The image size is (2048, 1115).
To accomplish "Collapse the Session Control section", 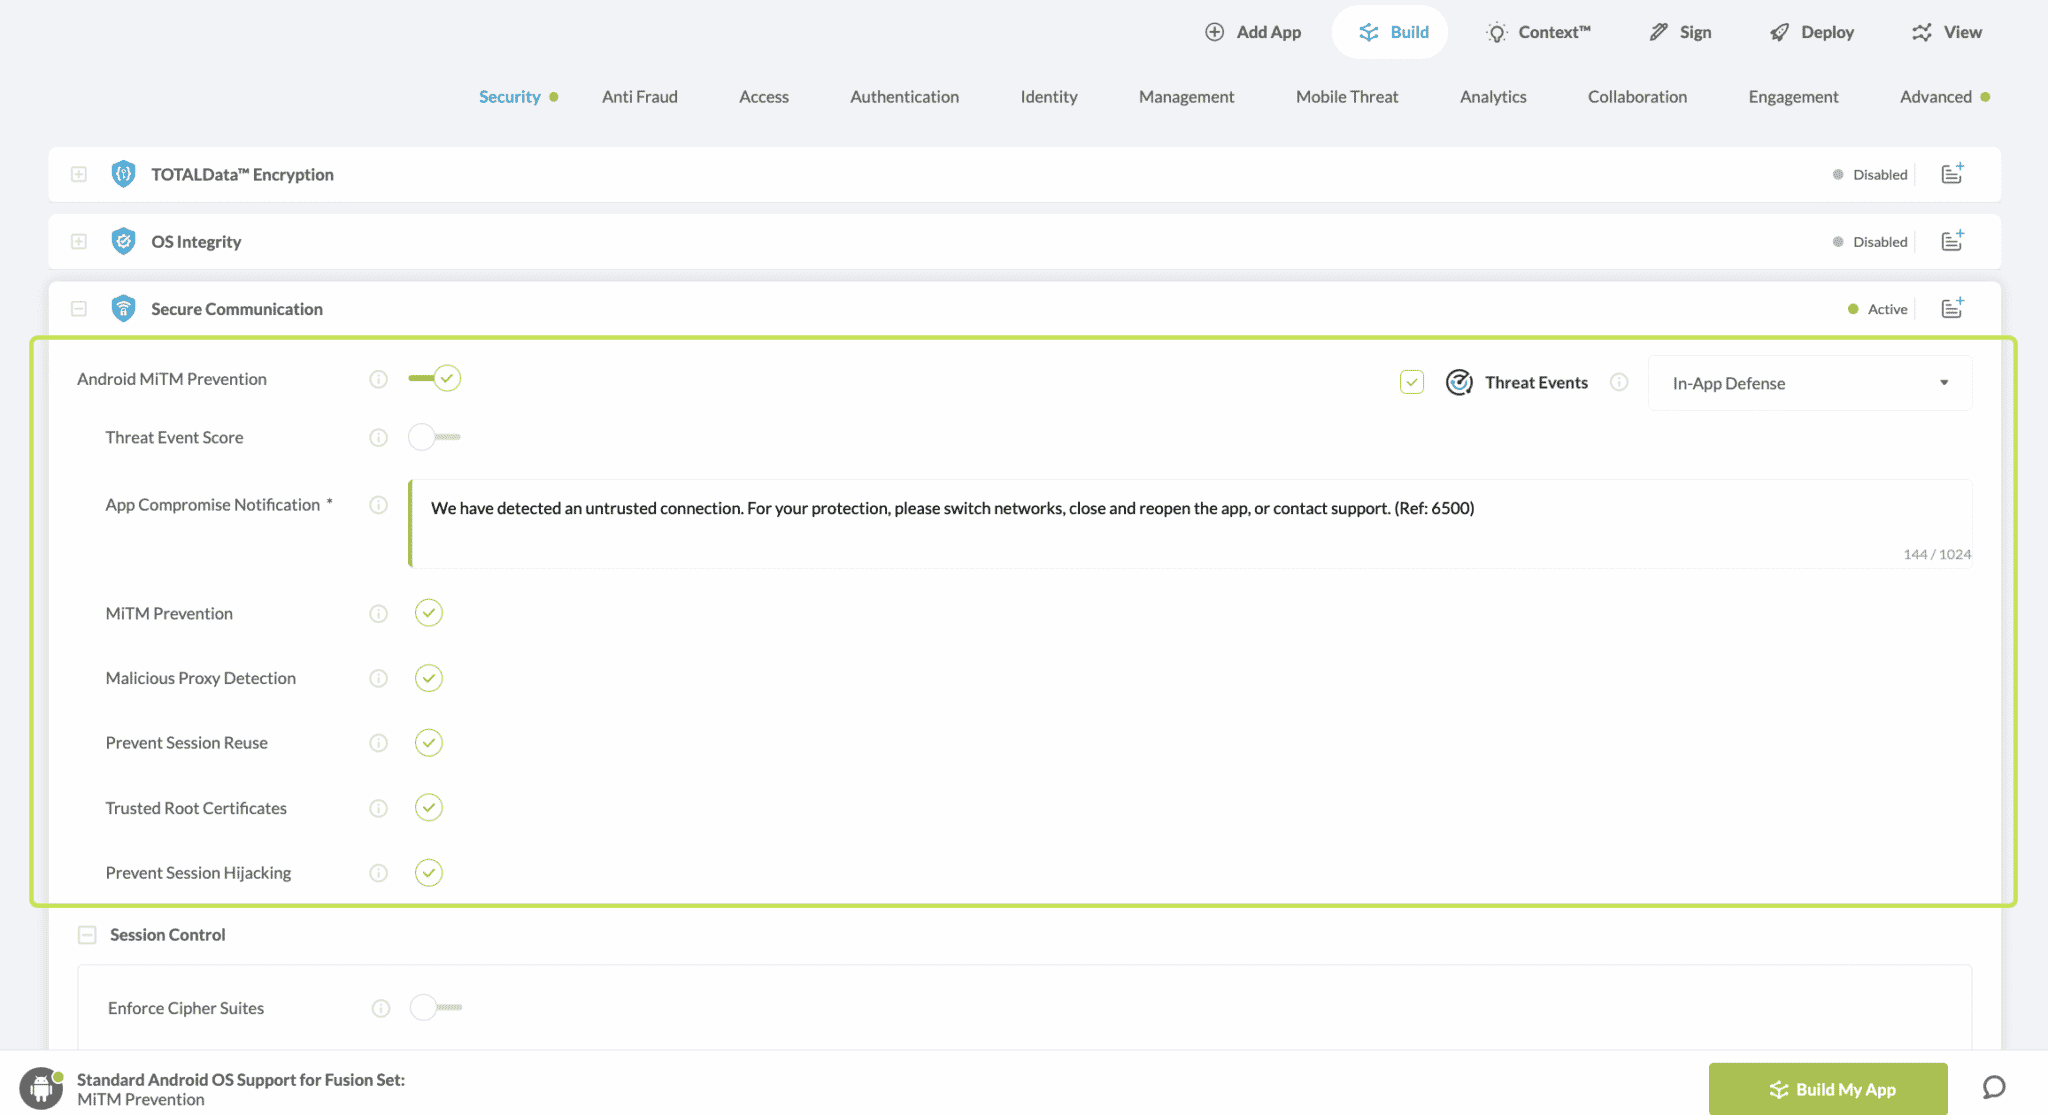I will pos(87,935).
